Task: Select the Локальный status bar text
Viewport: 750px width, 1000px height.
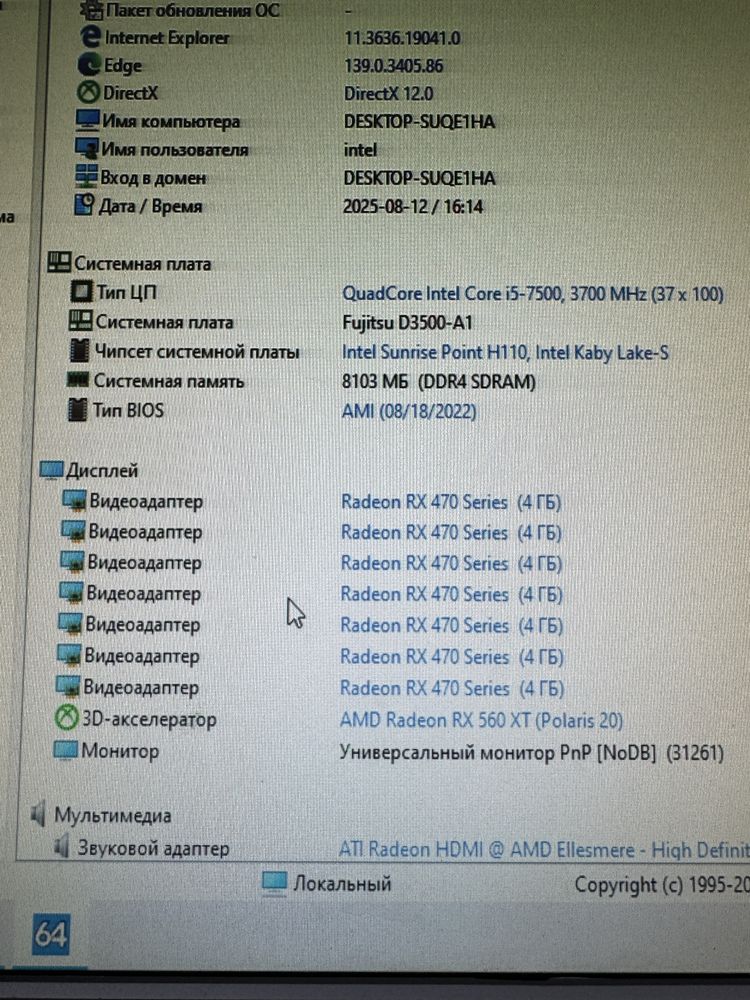Action: click(342, 884)
